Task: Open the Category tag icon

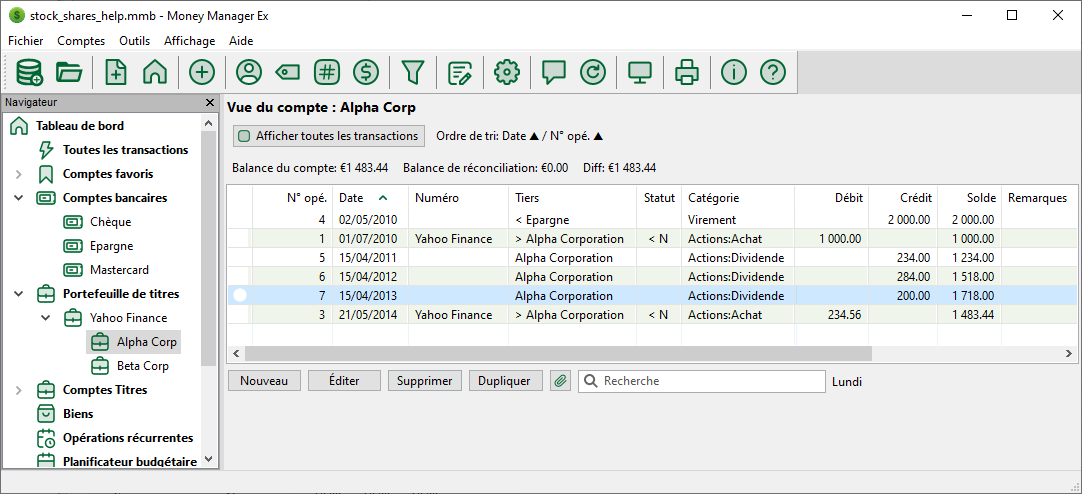Action: 287,72
